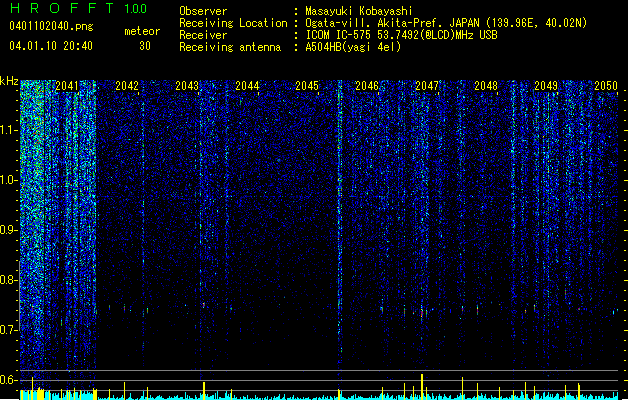Click the 2042 time marker
Screen dimensions: 629x400
(x=127, y=86)
